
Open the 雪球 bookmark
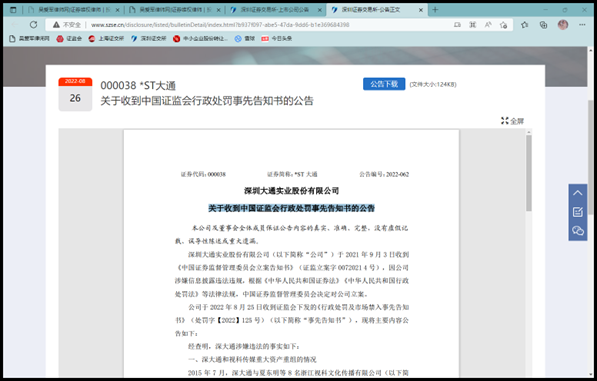pos(245,38)
